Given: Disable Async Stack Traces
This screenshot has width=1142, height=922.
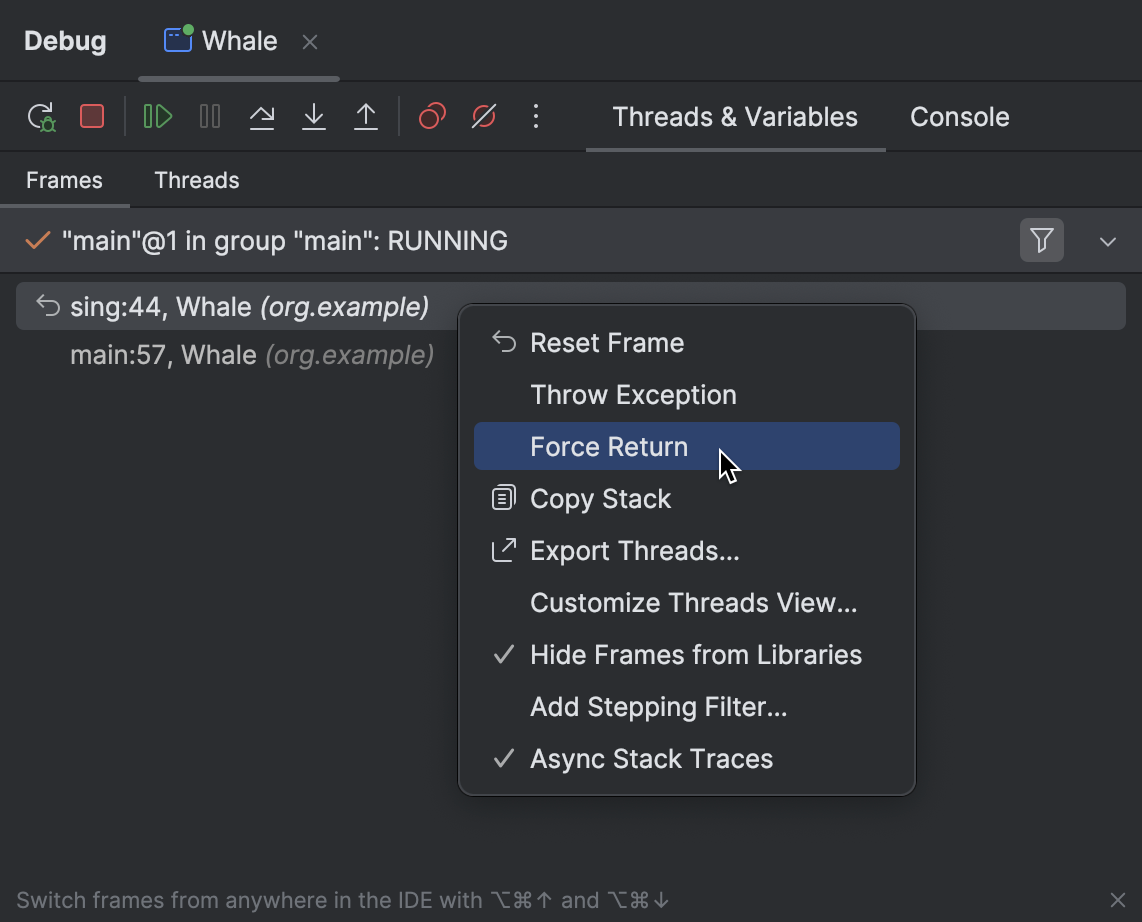Looking at the screenshot, I should (651, 759).
